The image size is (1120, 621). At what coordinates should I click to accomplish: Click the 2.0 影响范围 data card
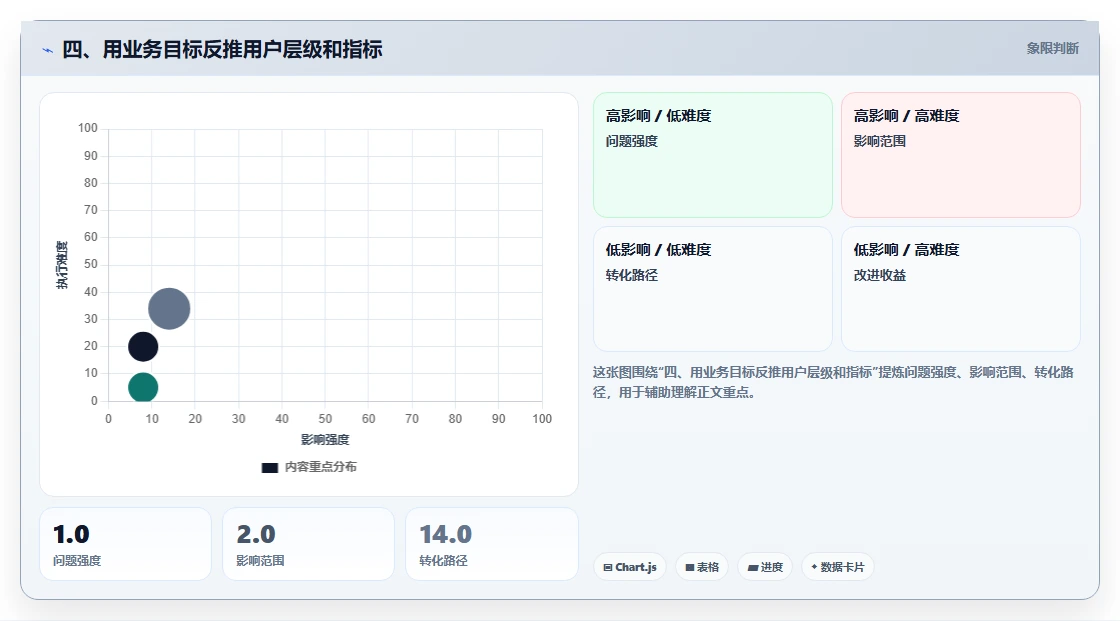(x=309, y=544)
